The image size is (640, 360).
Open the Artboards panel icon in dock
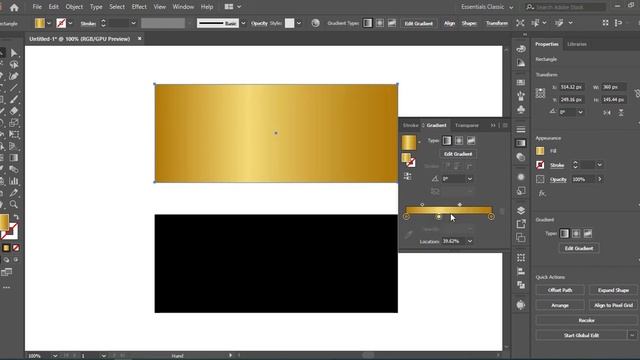click(x=521, y=238)
